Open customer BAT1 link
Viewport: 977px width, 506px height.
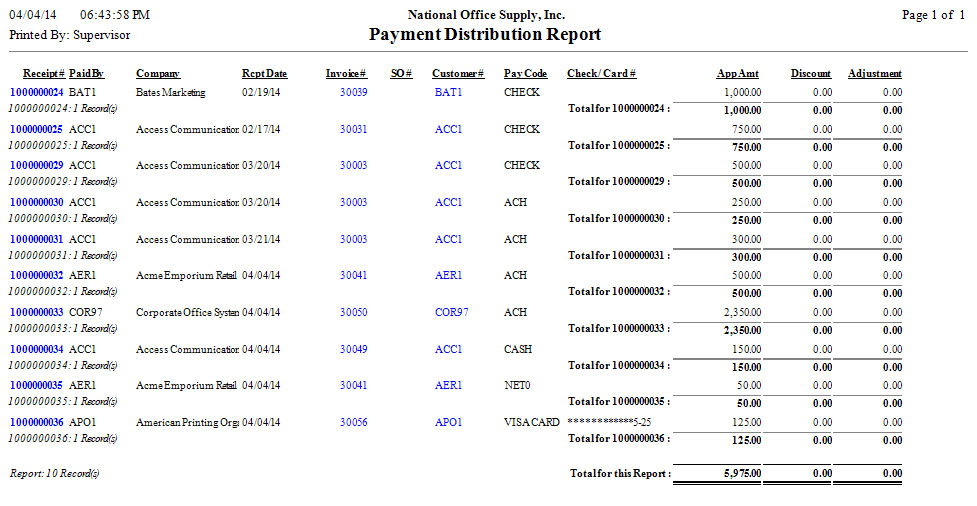[448, 92]
